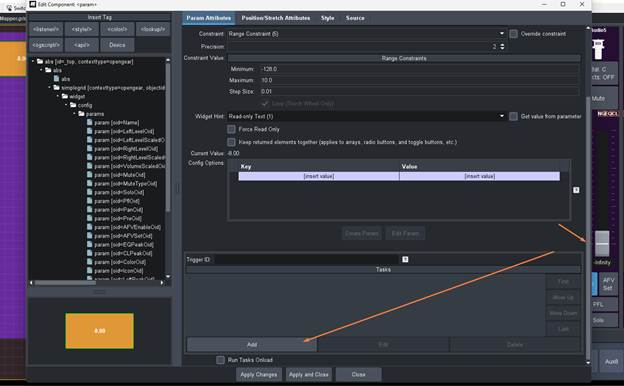Enable the Override constraint checkbox

[513, 34]
